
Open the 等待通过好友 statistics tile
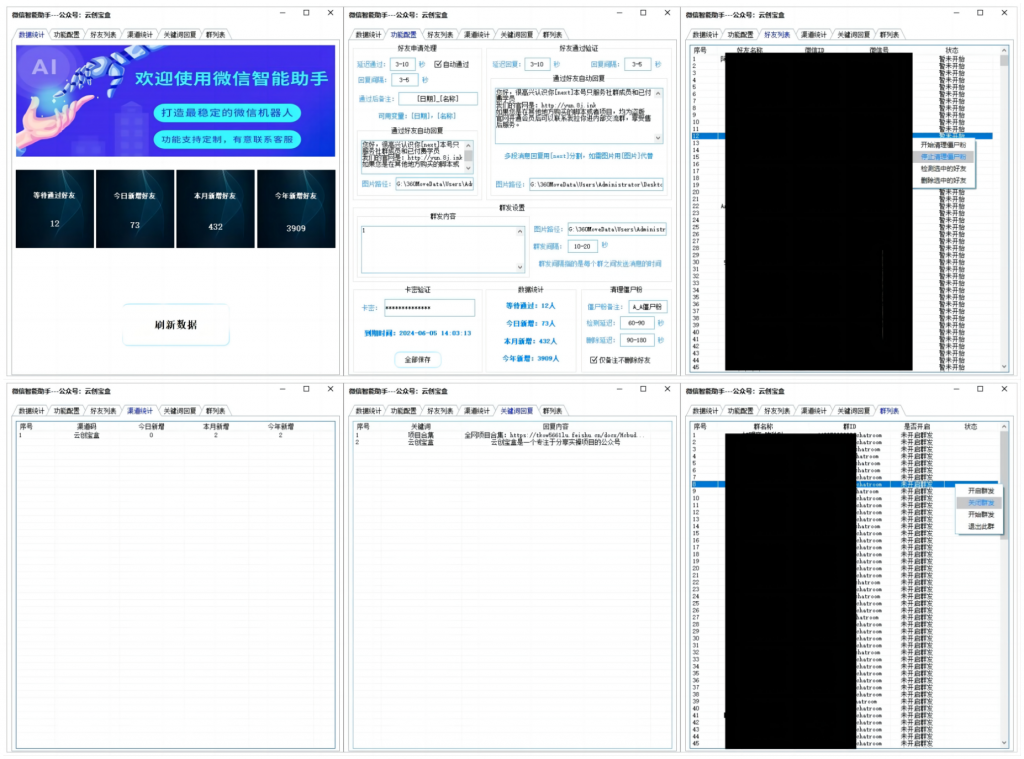click(x=55, y=209)
